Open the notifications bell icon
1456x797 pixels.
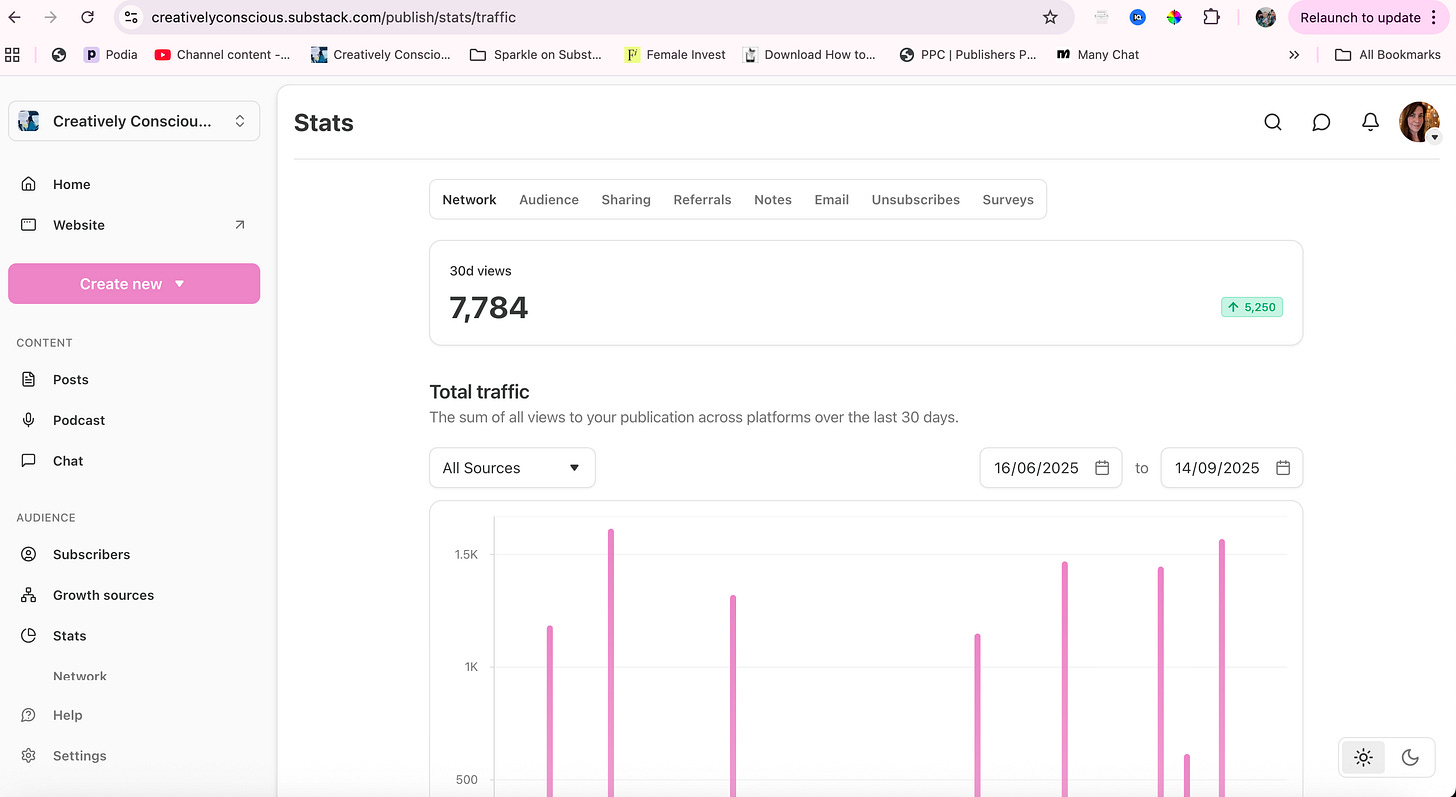coord(1370,122)
